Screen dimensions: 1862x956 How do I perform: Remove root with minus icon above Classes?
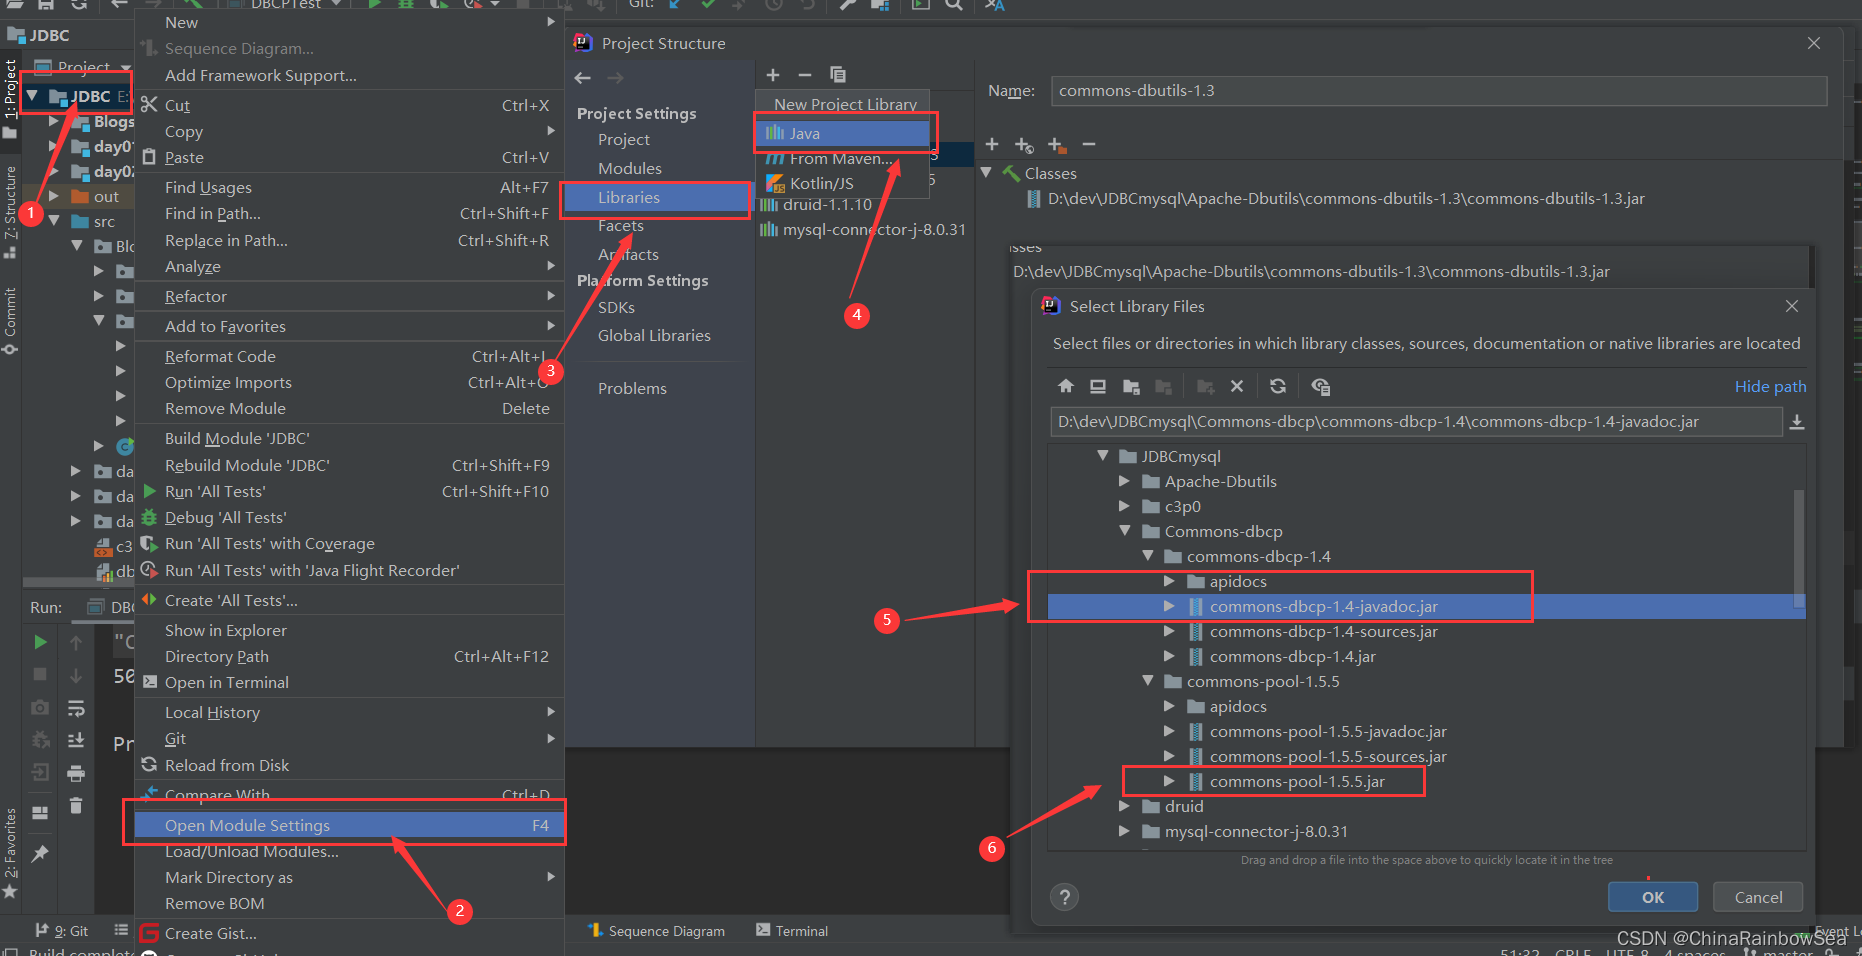coord(1089,145)
